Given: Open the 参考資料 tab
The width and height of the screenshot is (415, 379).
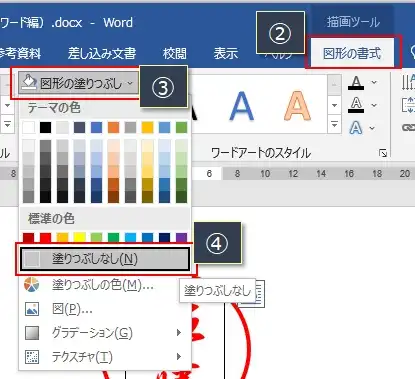Looking at the screenshot, I should click(x=20, y=53).
